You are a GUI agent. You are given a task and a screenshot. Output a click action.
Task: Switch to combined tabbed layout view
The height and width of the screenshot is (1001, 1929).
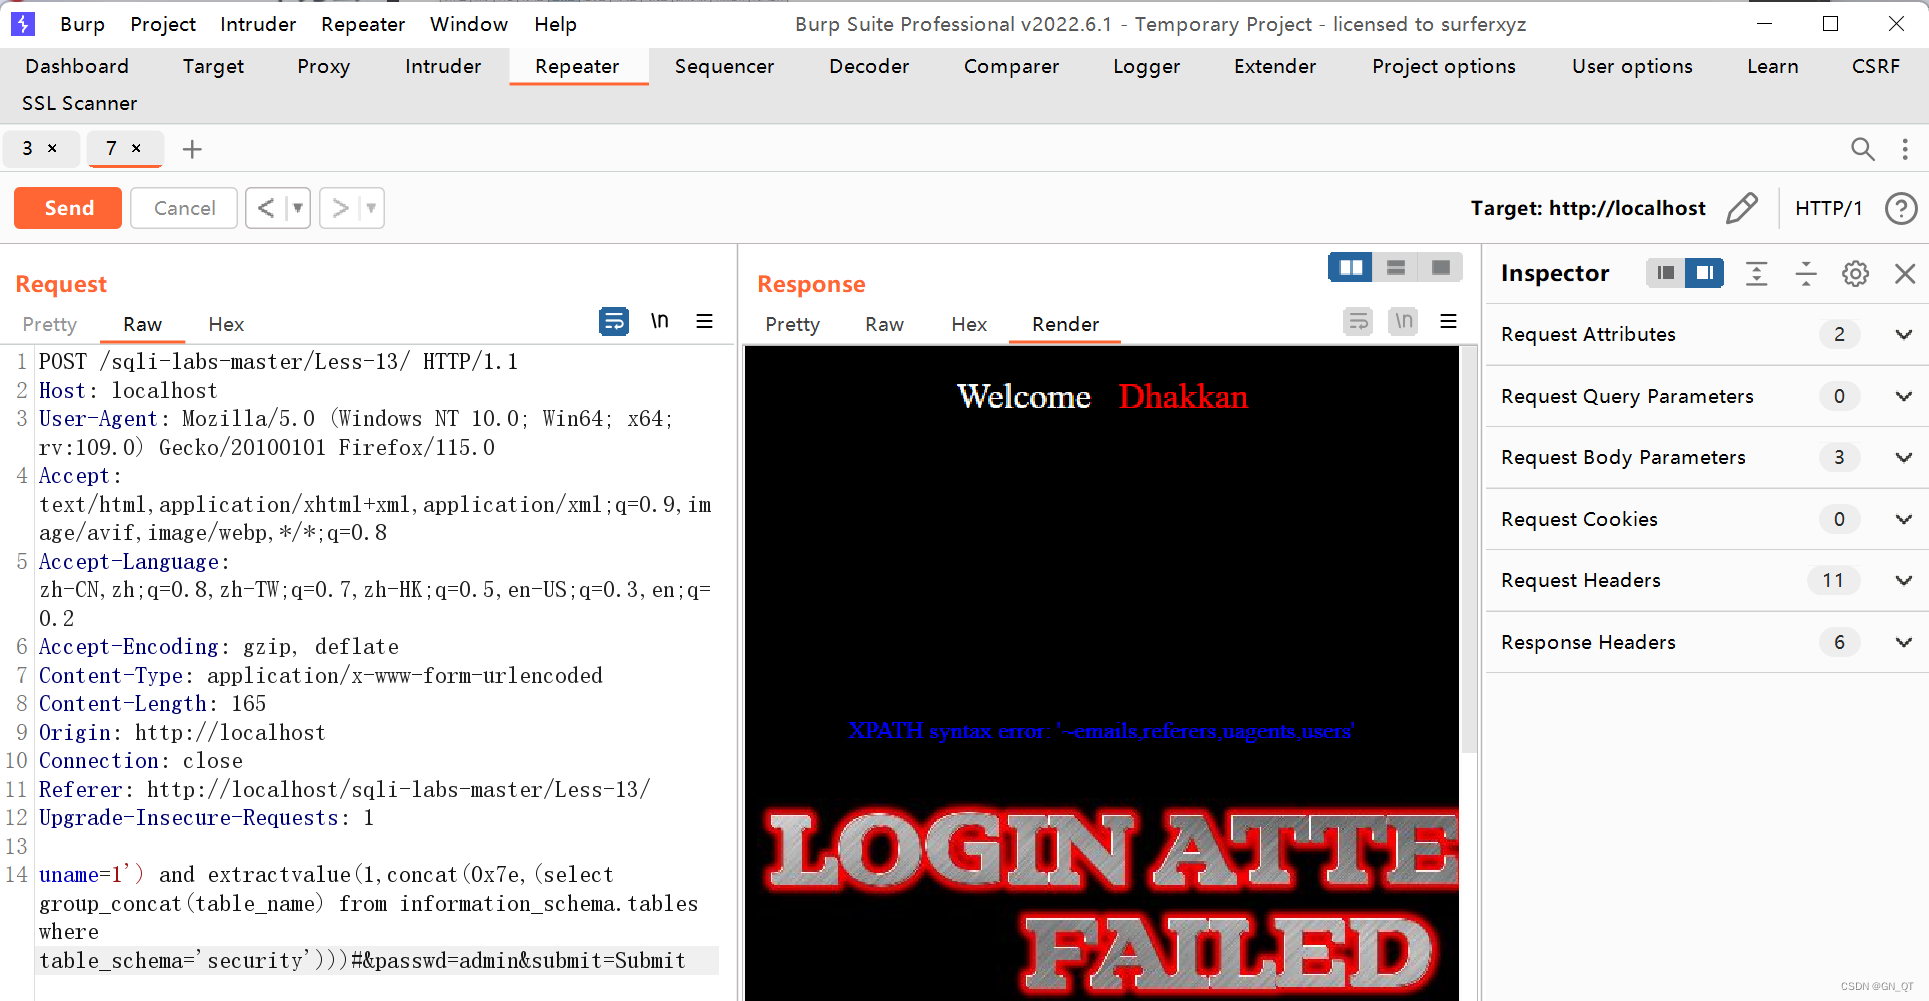(1441, 267)
